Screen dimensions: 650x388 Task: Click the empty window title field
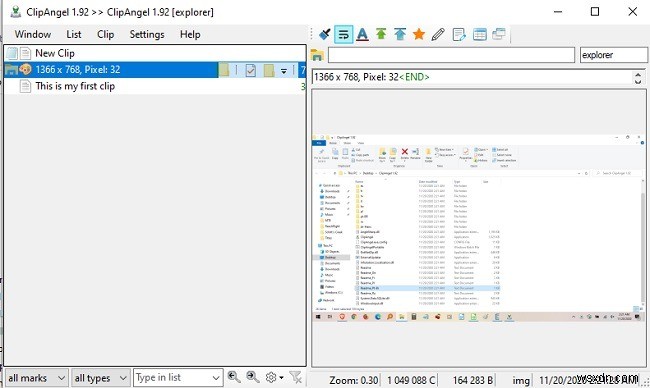click(x=451, y=55)
